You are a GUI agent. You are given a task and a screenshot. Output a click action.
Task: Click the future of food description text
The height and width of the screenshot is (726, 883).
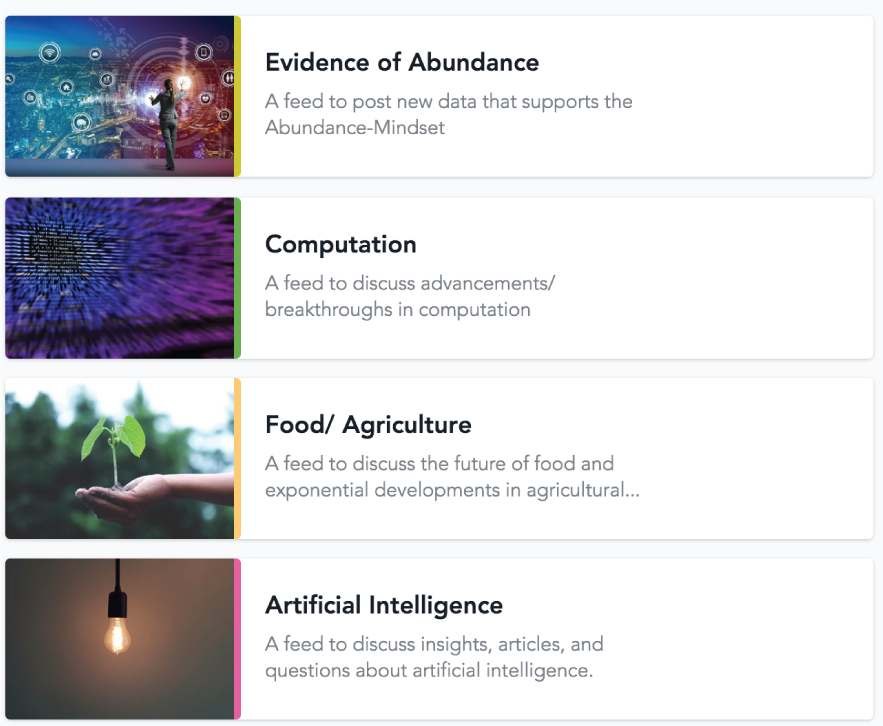tap(452, 477)
